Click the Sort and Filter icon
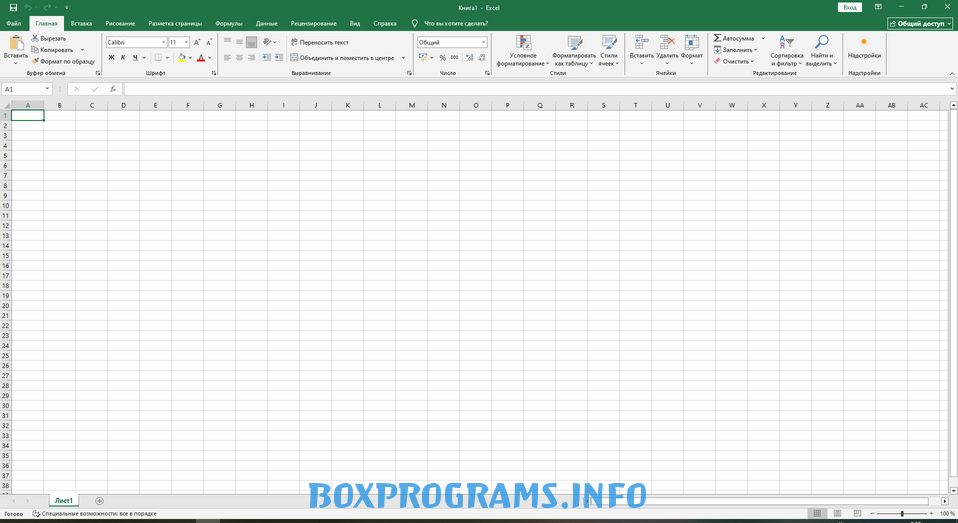958x523 pixels. [787, 43]
